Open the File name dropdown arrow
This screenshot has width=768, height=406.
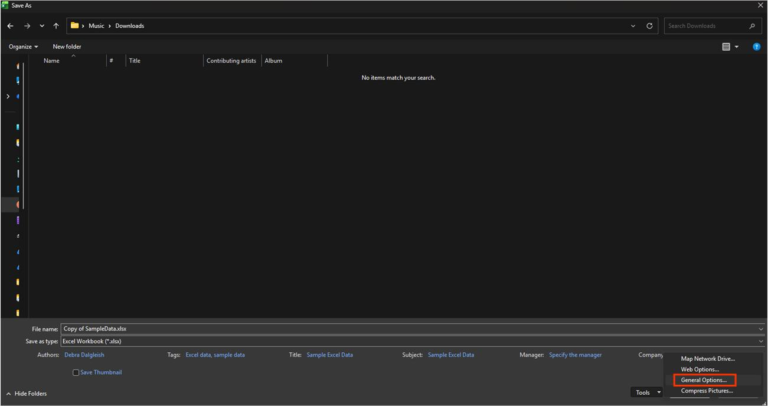[x=761, y=329]
